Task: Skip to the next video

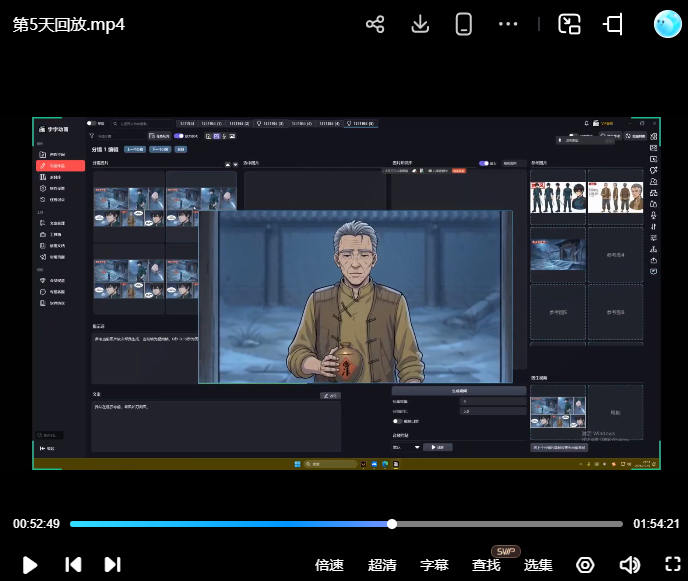Action: (112, 565)
